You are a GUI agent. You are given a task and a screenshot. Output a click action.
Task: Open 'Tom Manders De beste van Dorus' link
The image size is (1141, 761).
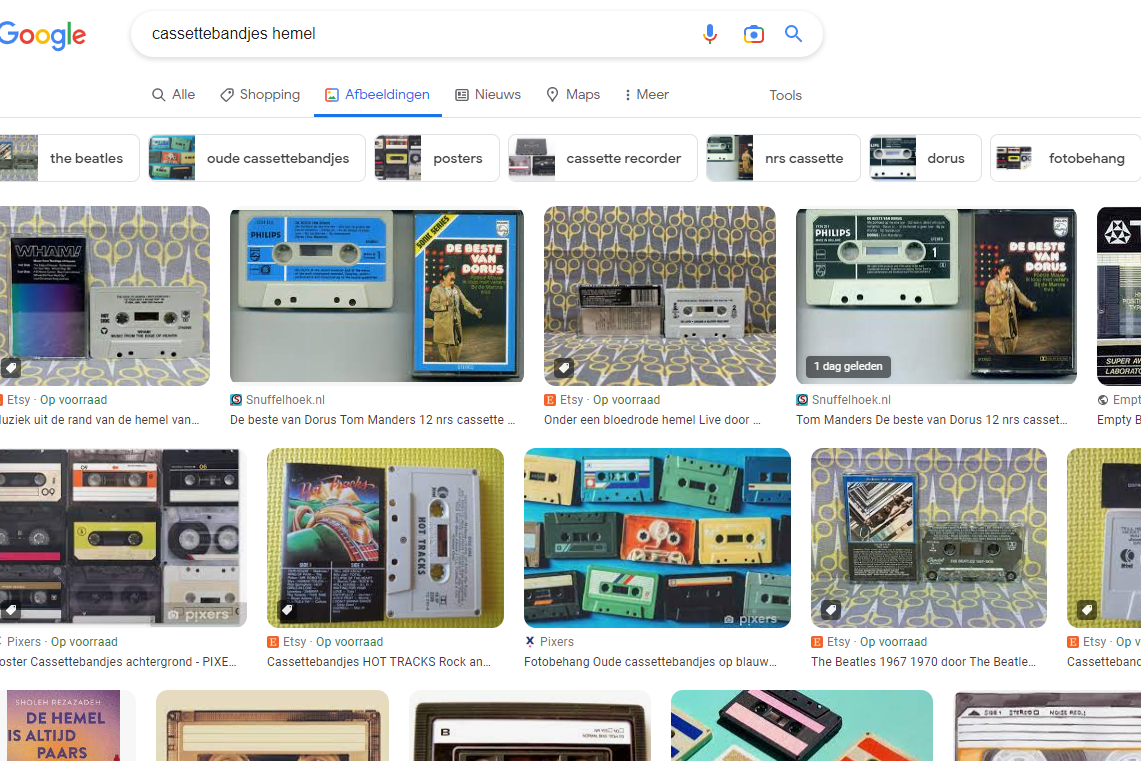(x=932, y=420)
